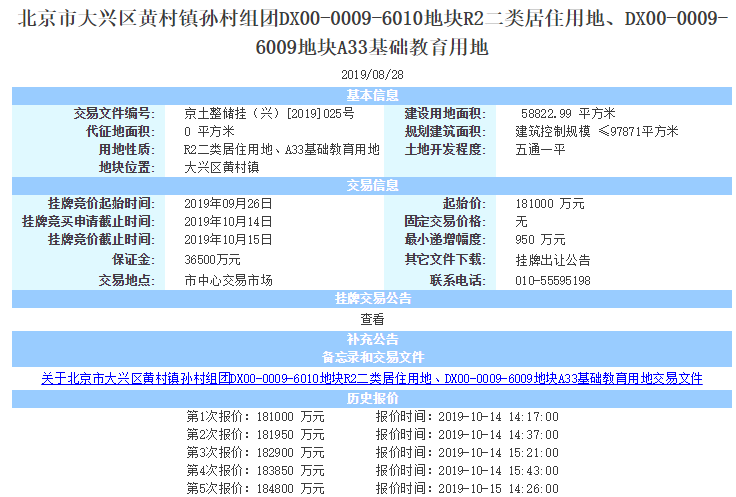Click the 代征地面积 label
736x497 pixels.
point(120,131)
